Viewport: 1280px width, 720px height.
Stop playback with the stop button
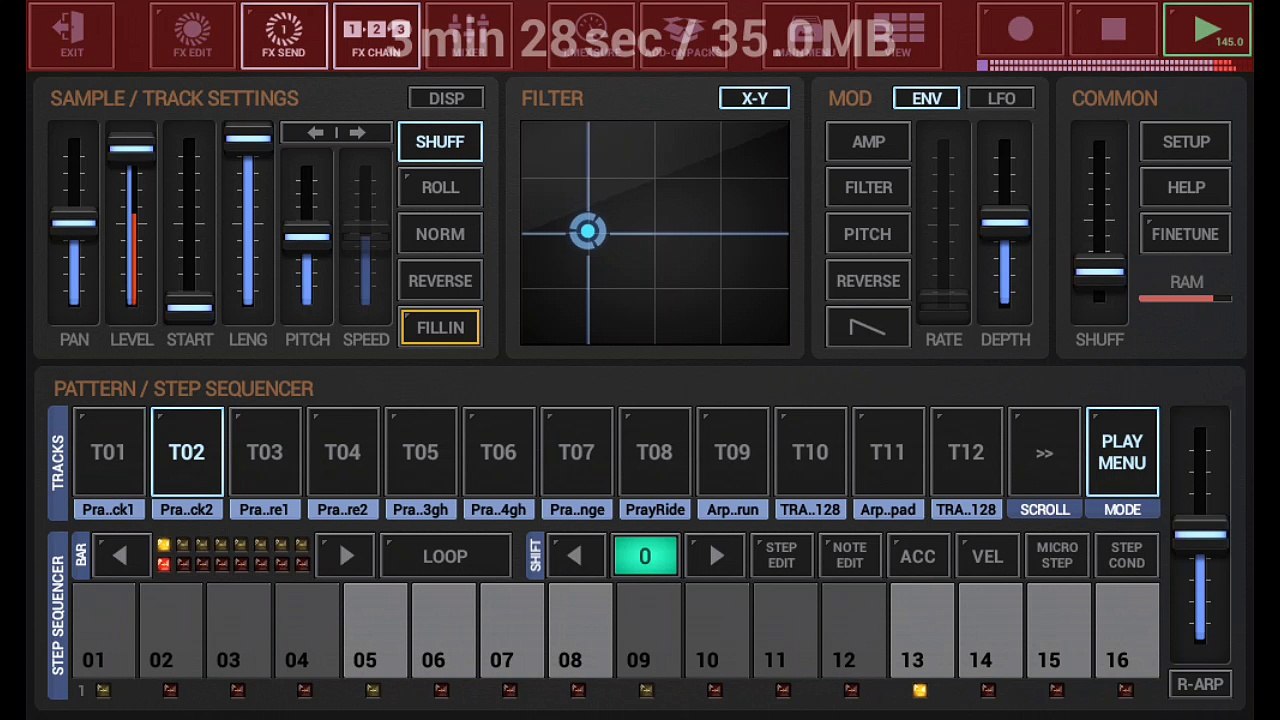[1113, 31]
